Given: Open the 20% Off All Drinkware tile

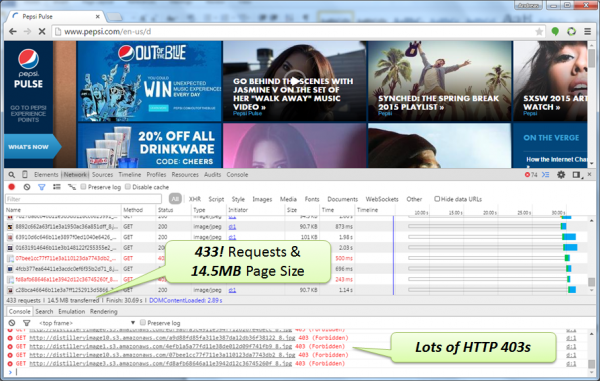Looking at the screenshot, I should point(150,146).
